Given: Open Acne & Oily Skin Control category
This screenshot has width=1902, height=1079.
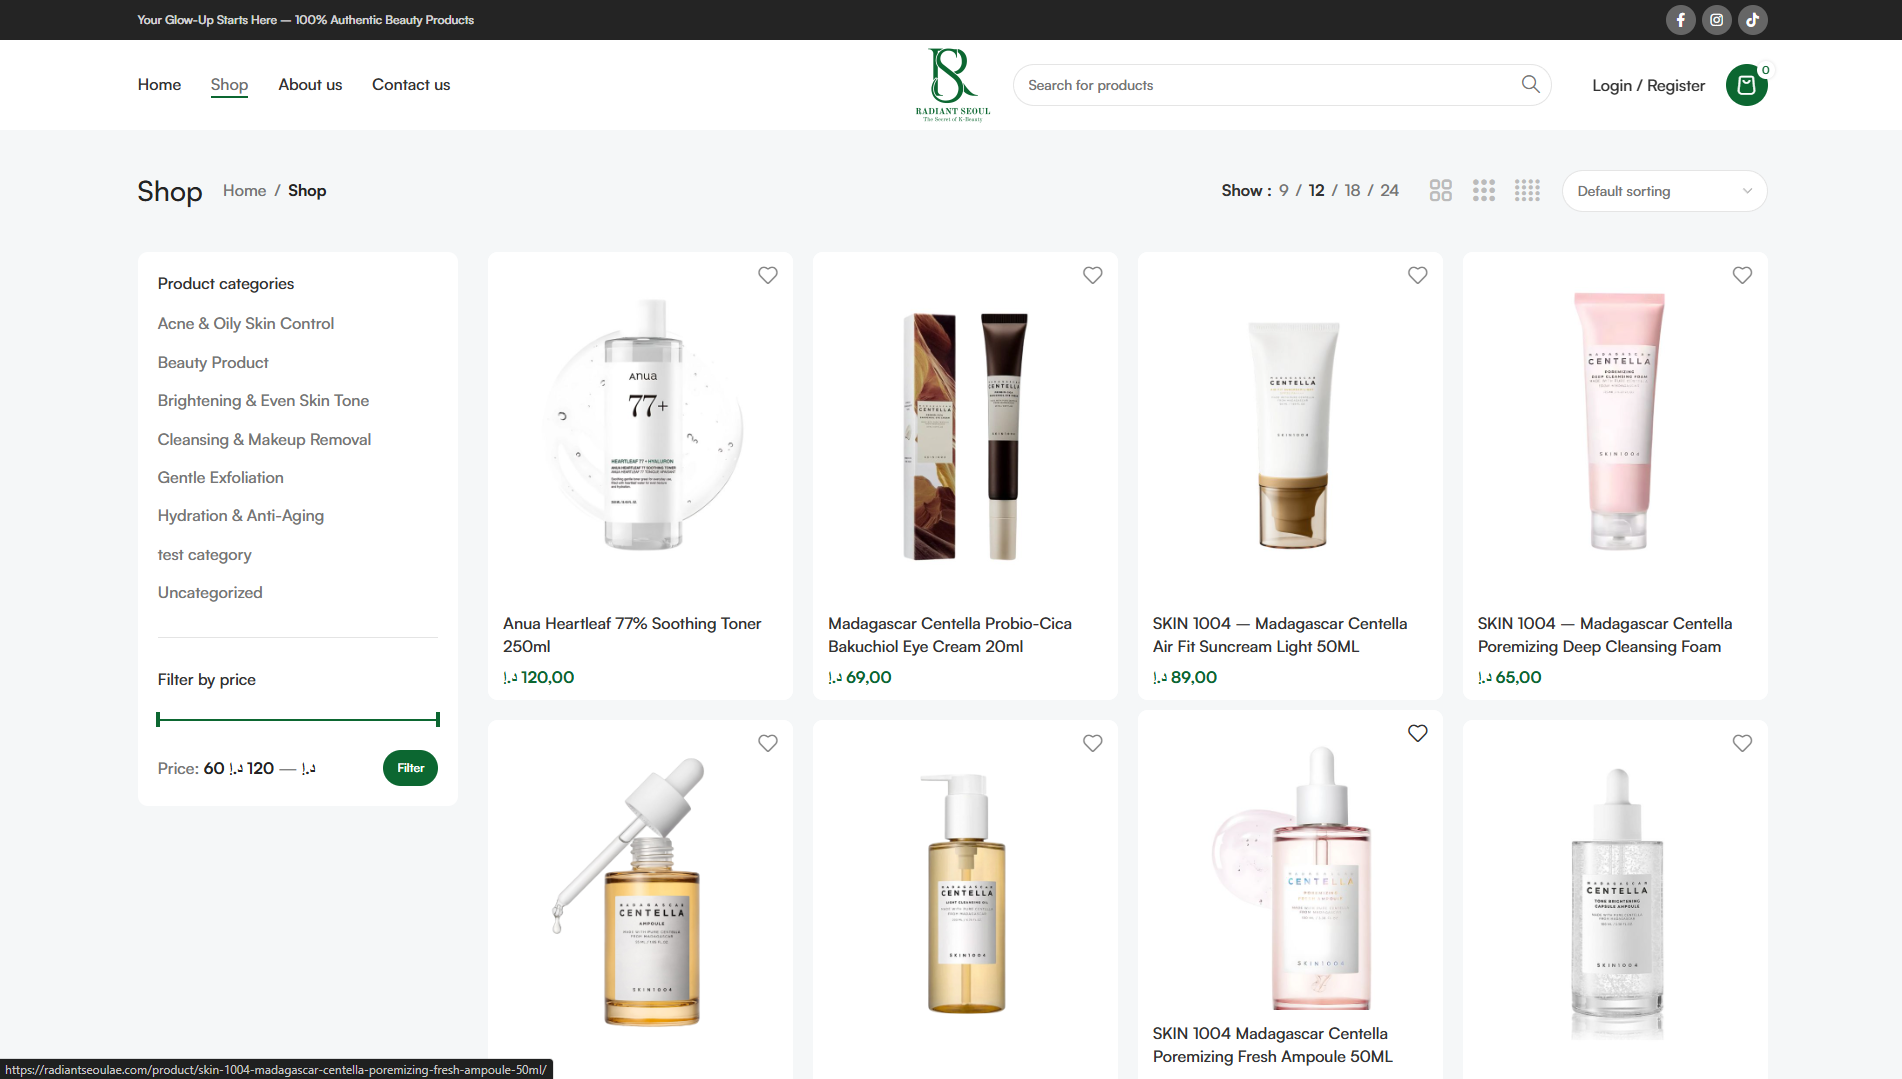Looking at the screenshot, I should (x=245, y=324).
